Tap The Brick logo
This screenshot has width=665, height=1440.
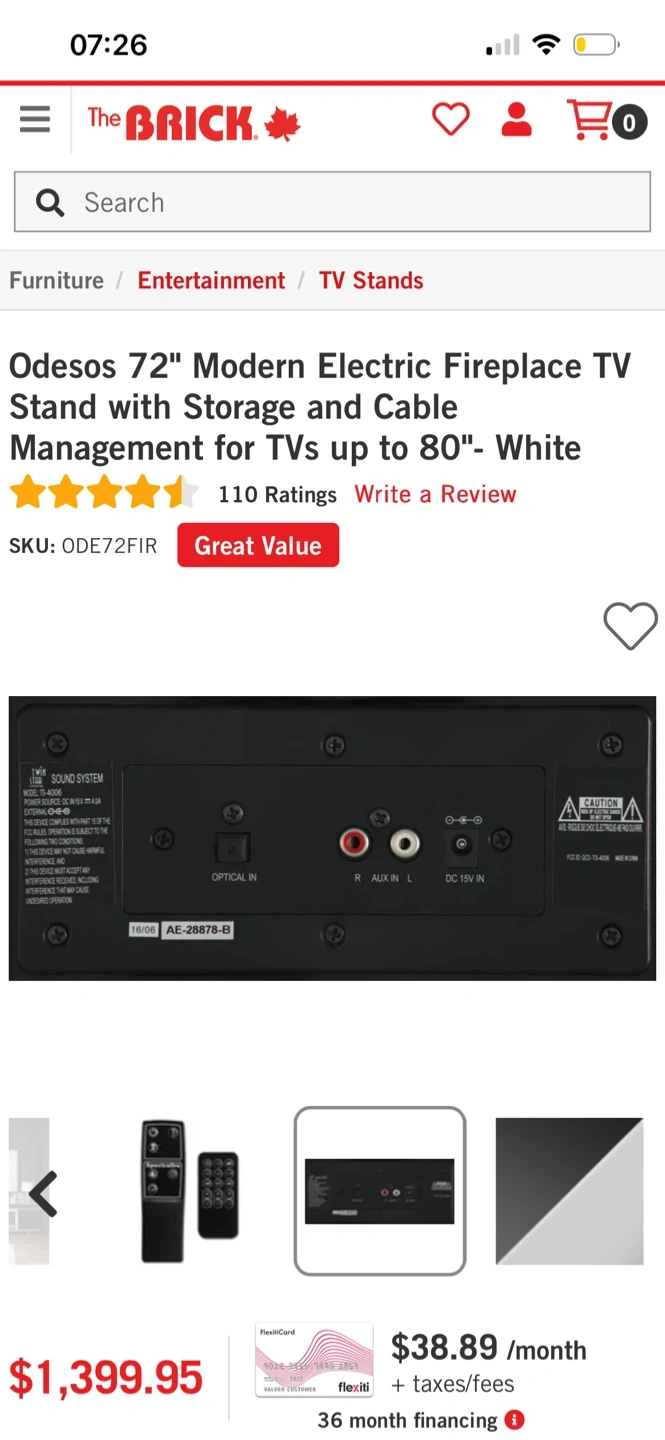click(194, 123)
